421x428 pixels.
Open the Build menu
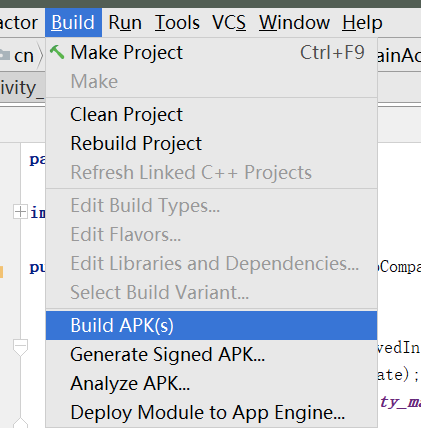click(x=73, y=23)
